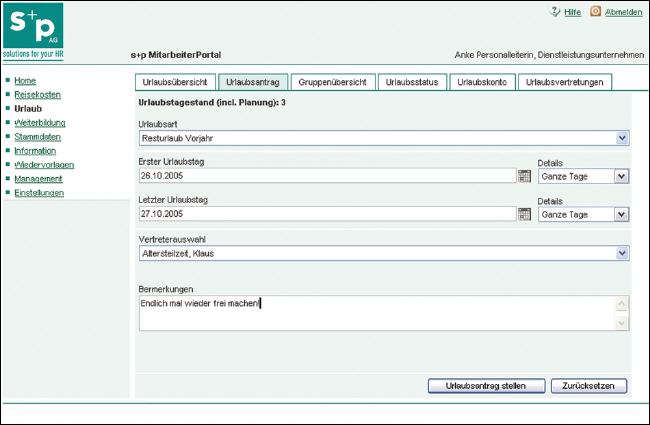This screenshot has width=650, height=425.
Task: Open the Einstellungen sidebar link
Action: tap(39, 192)
